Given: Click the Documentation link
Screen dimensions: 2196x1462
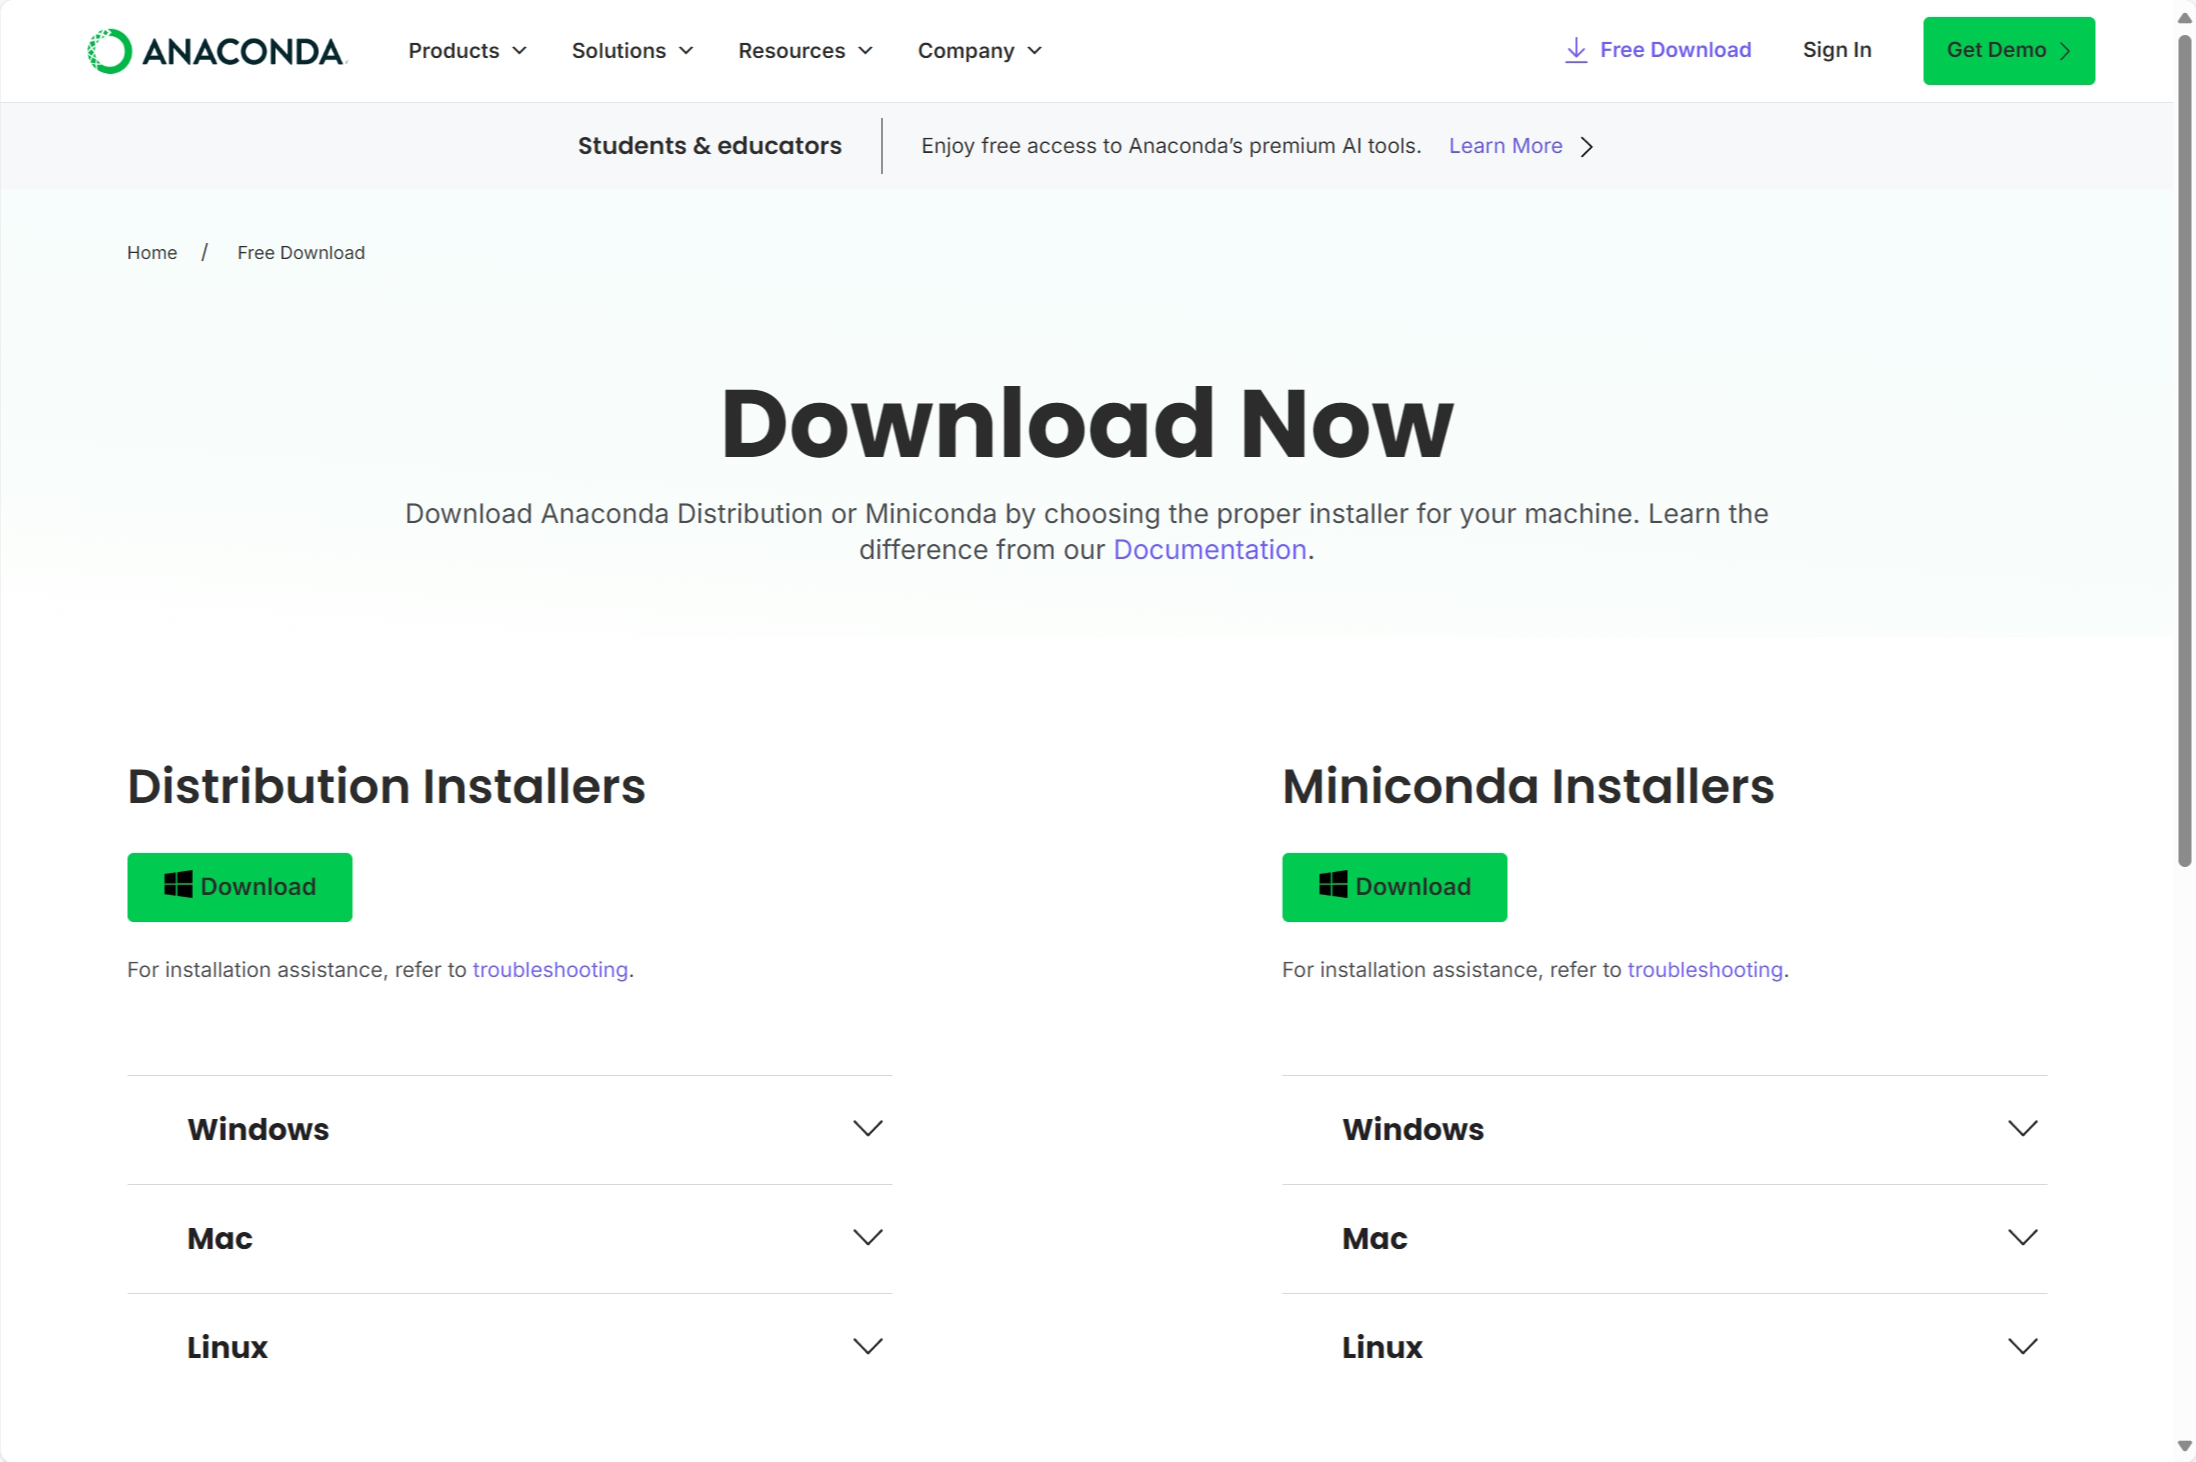Looking at the screenshot, I should click(x=1209, y=549).
